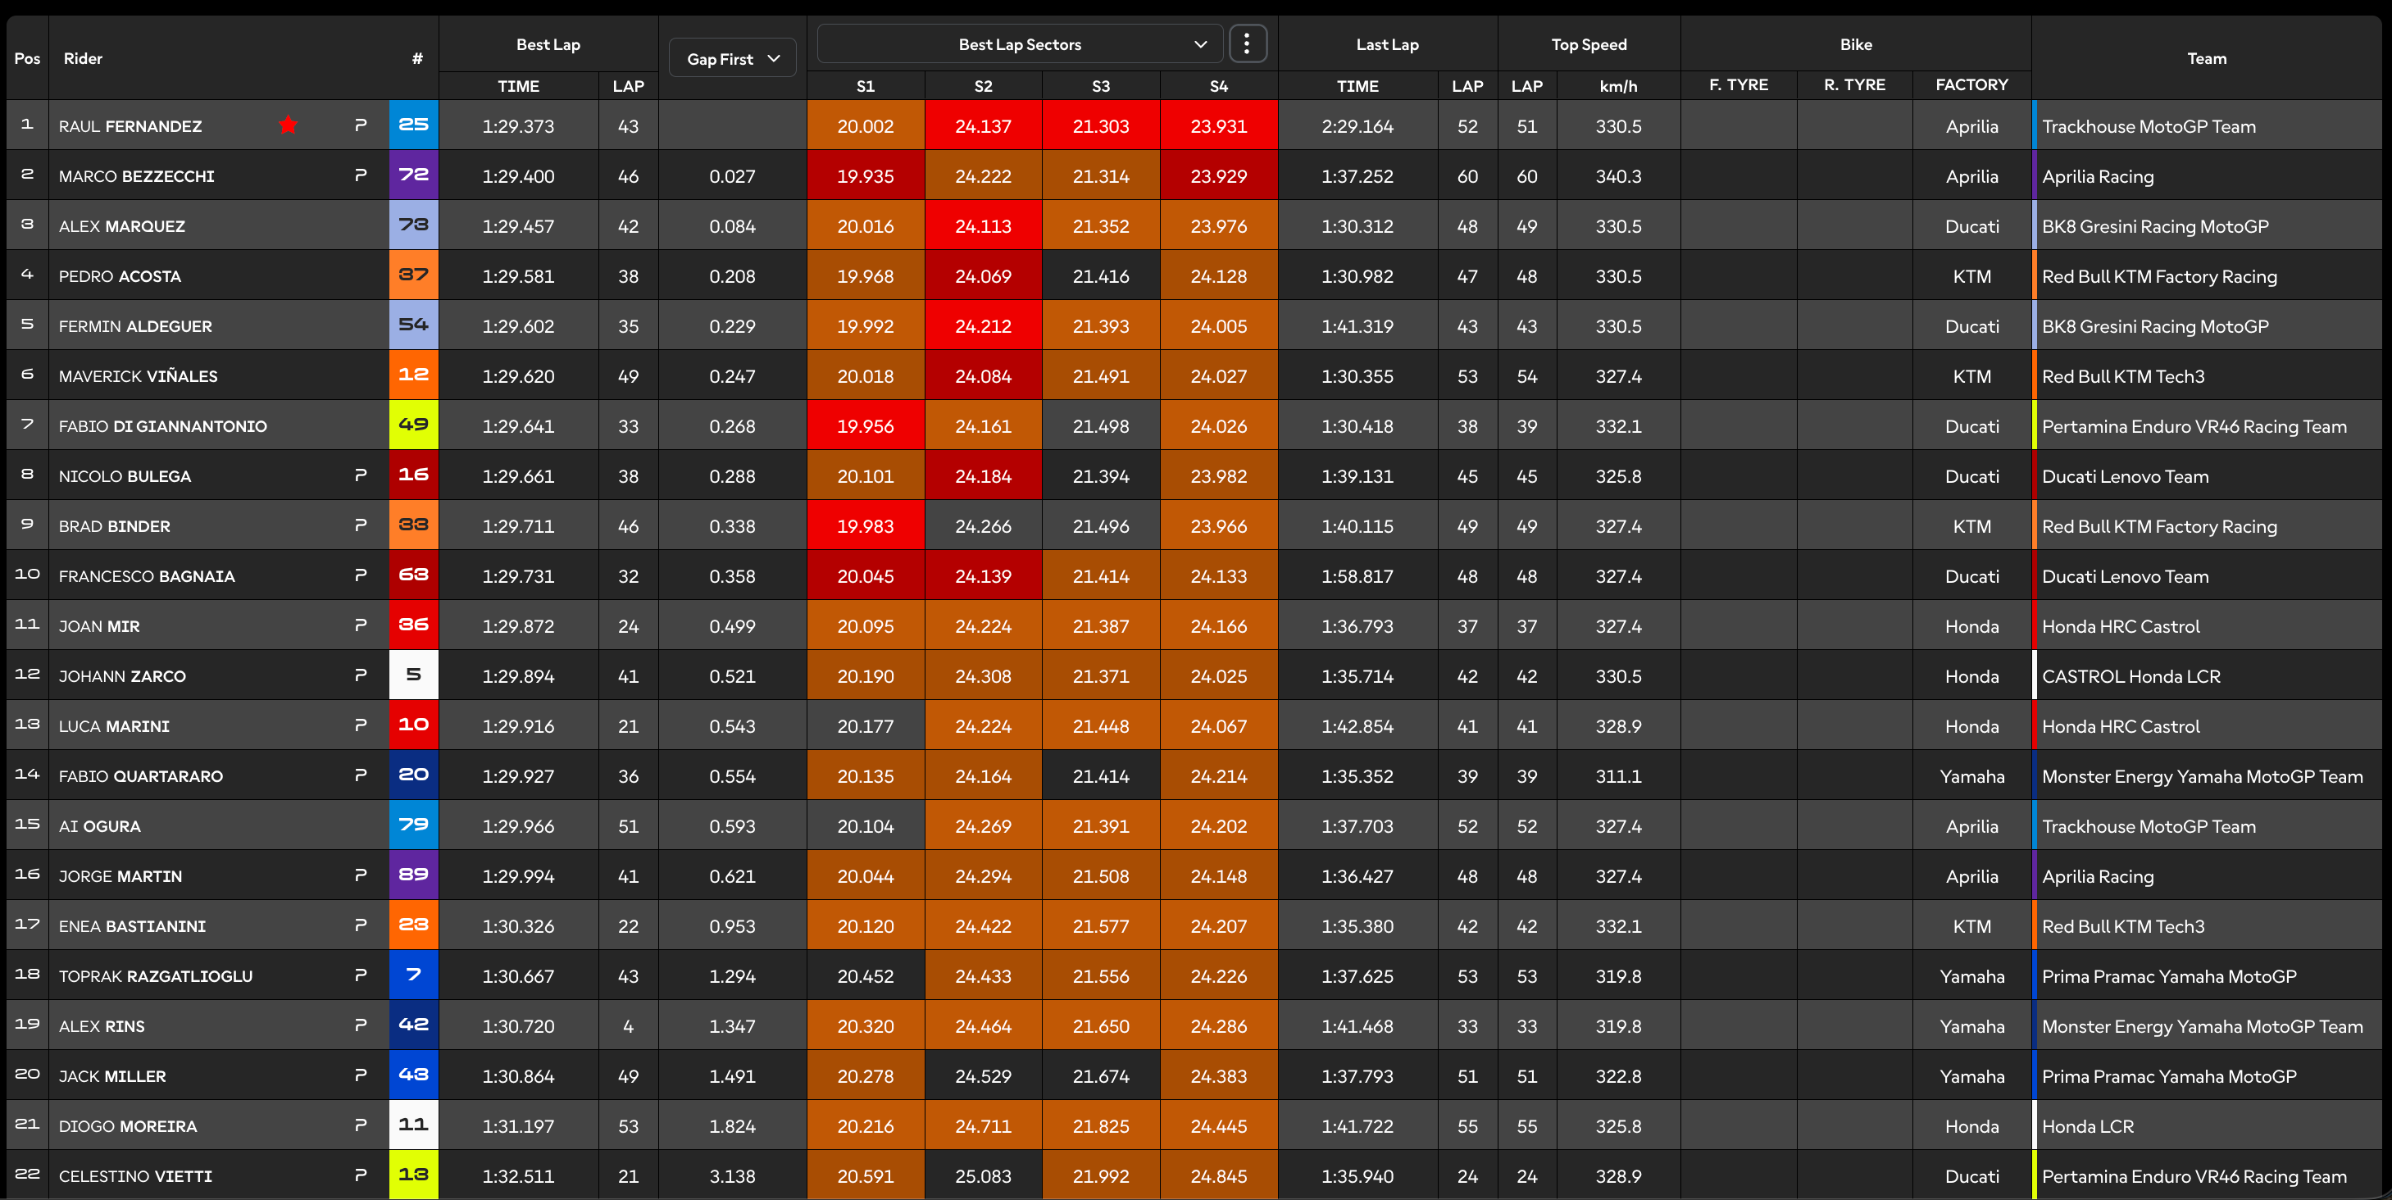Click Toprak Razgatlioglu's rider name
This screenshot has width=2392, height=1200.
click(x=155, y=976)
